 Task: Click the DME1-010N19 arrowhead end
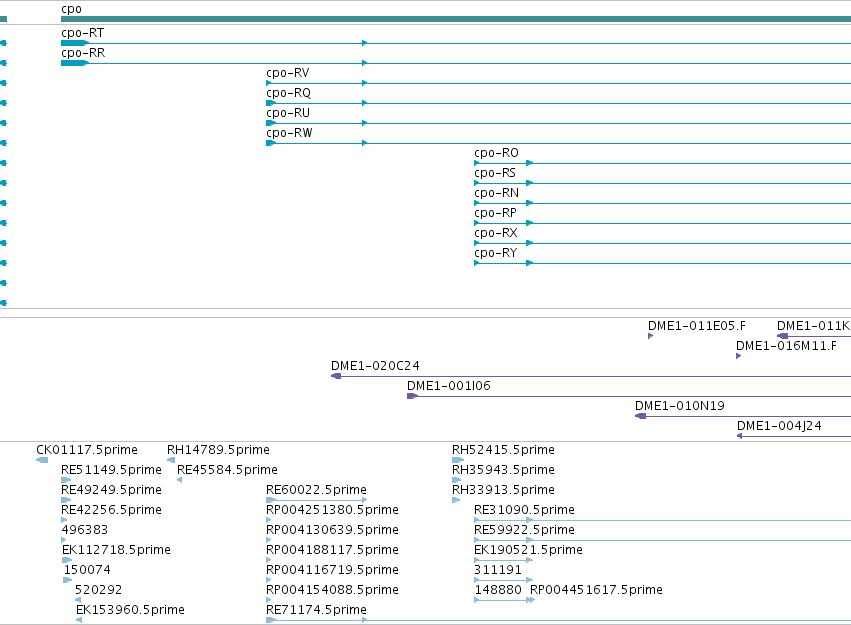coord(640,416)
